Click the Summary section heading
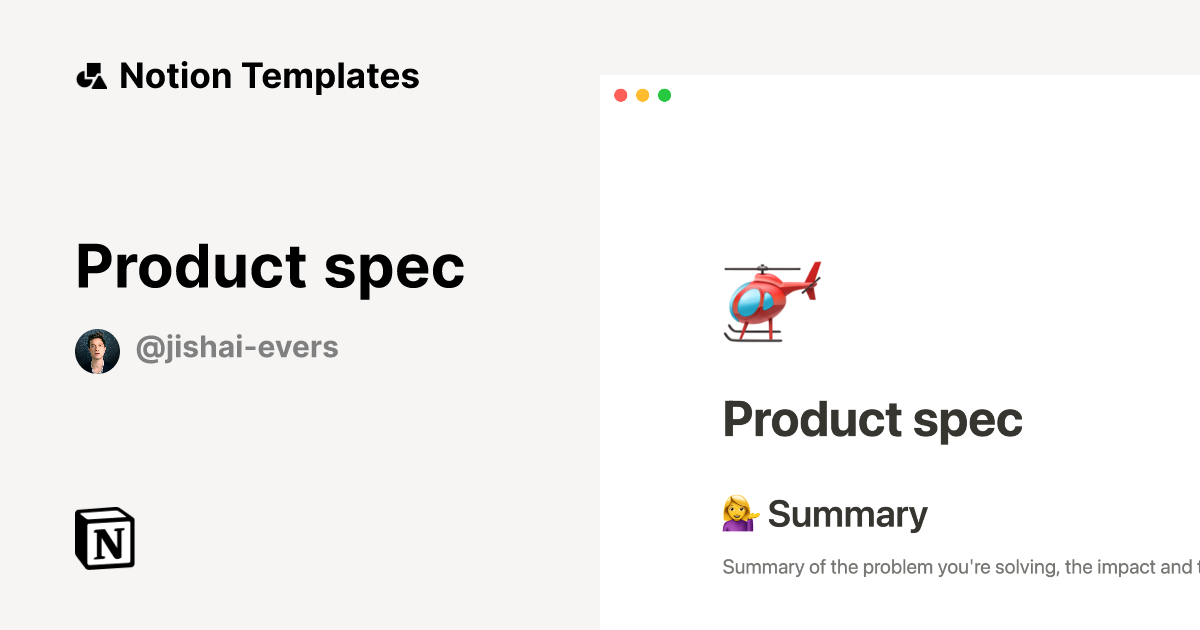This screenshot has height=630, width=1200. point(848,513)
